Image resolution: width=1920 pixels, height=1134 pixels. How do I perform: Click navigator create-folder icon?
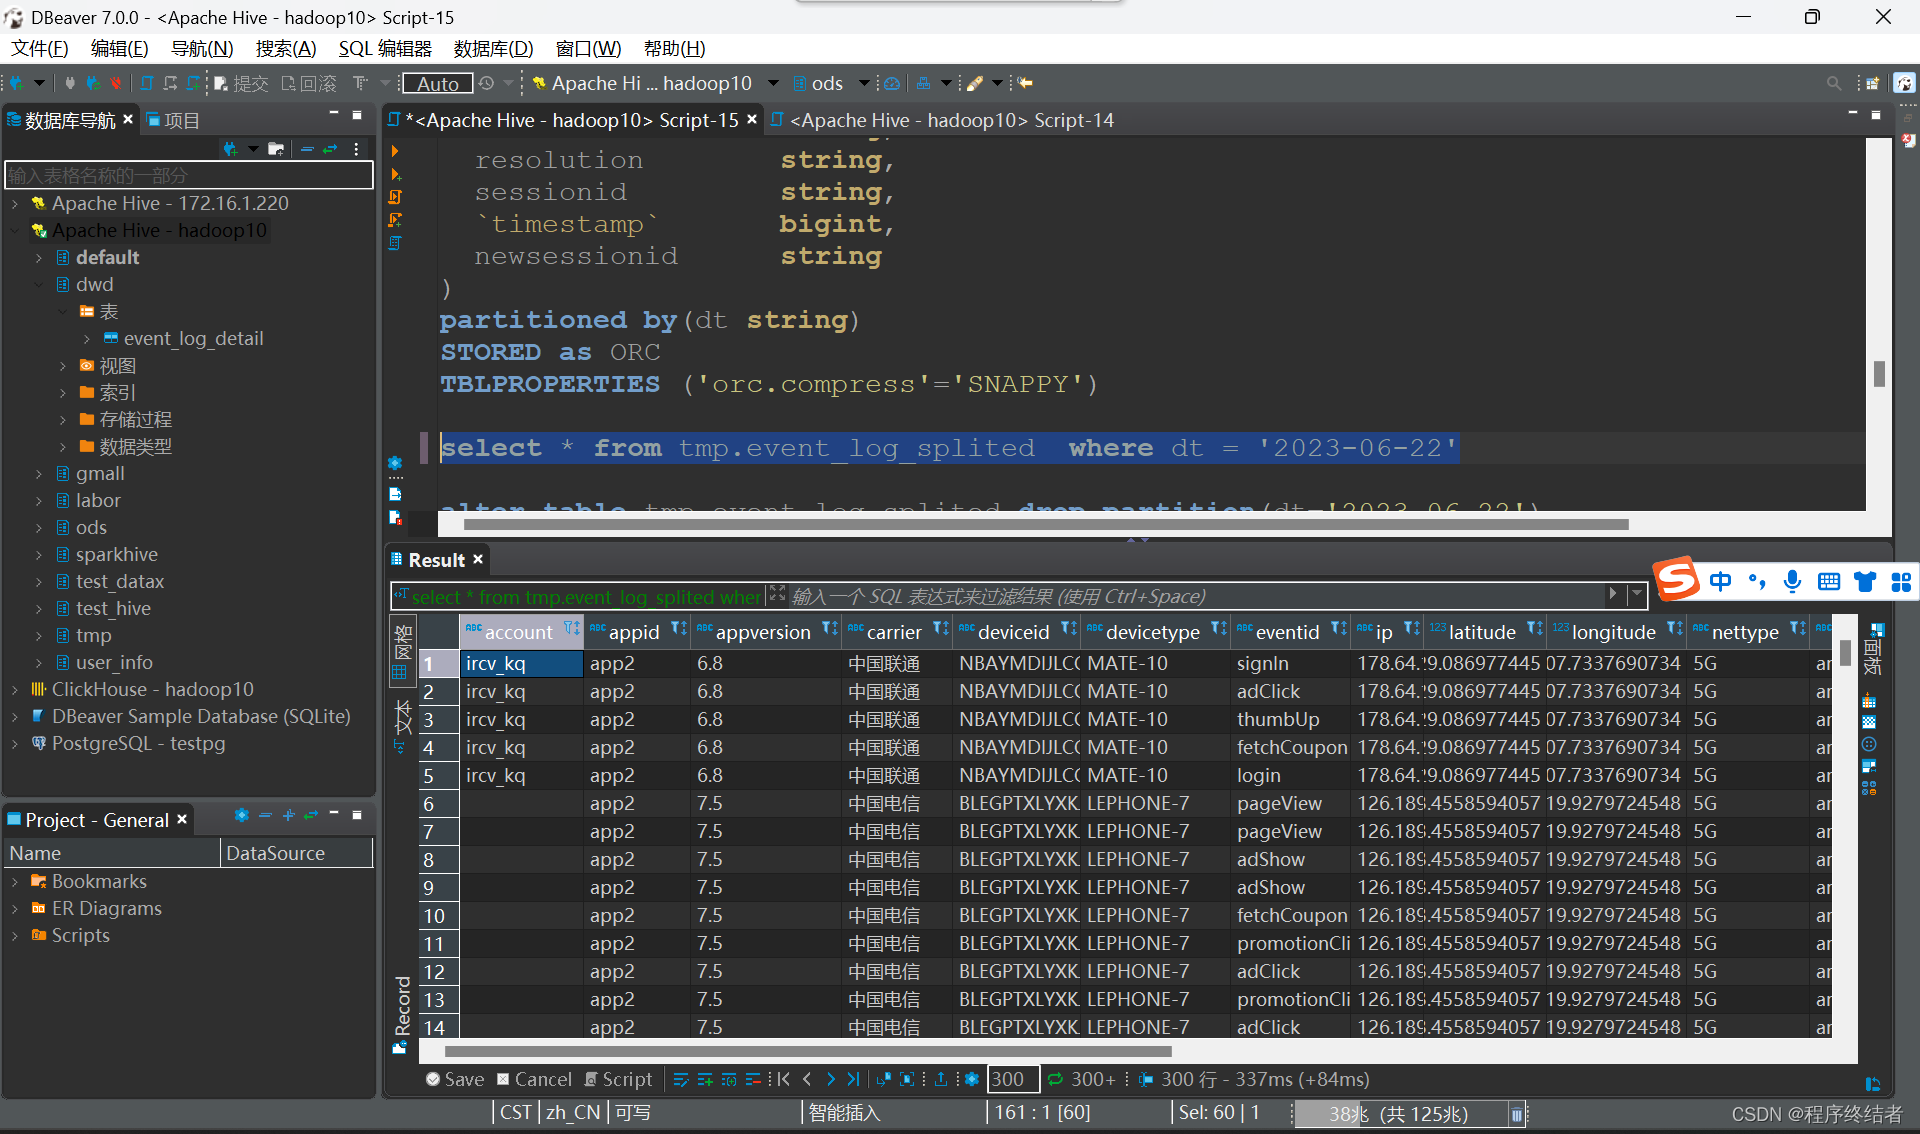[276, 150]
